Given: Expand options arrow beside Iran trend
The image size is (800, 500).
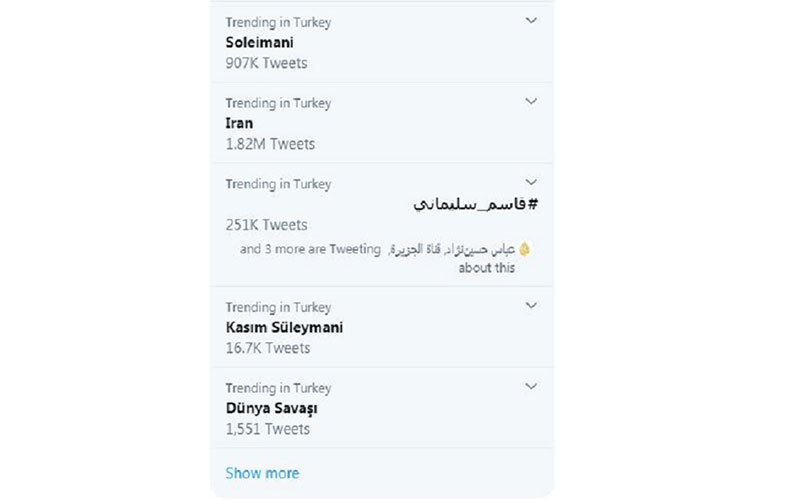Looking at the screenshot, I should point(531,101).
